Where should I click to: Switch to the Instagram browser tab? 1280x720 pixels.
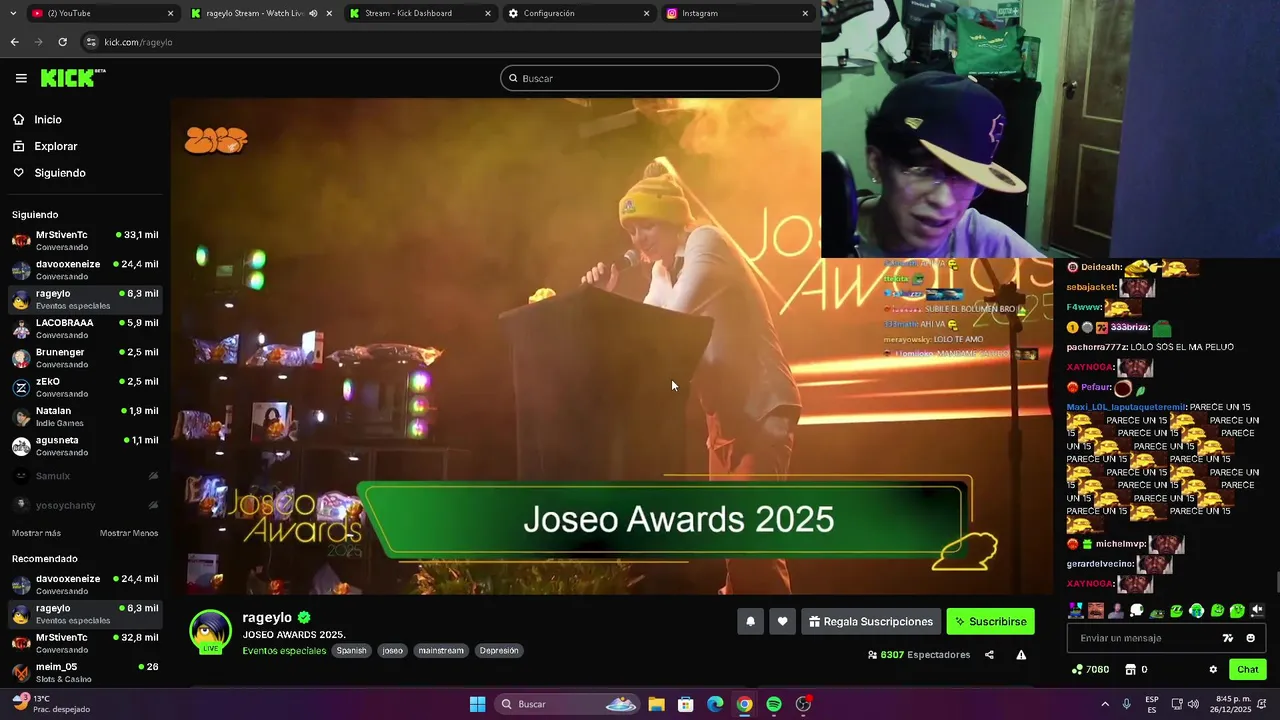738,13
